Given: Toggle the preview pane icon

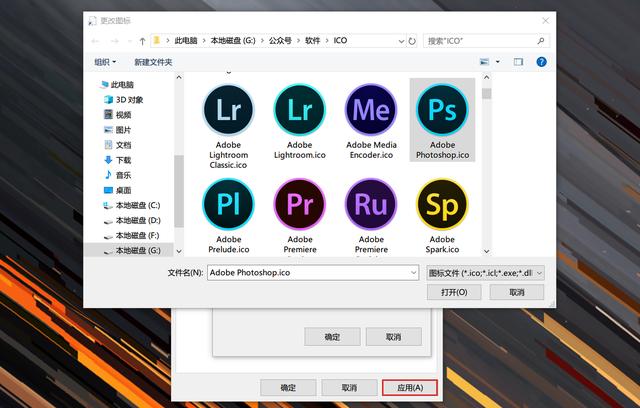Looking at the screenshot, I should coord(518,62).
